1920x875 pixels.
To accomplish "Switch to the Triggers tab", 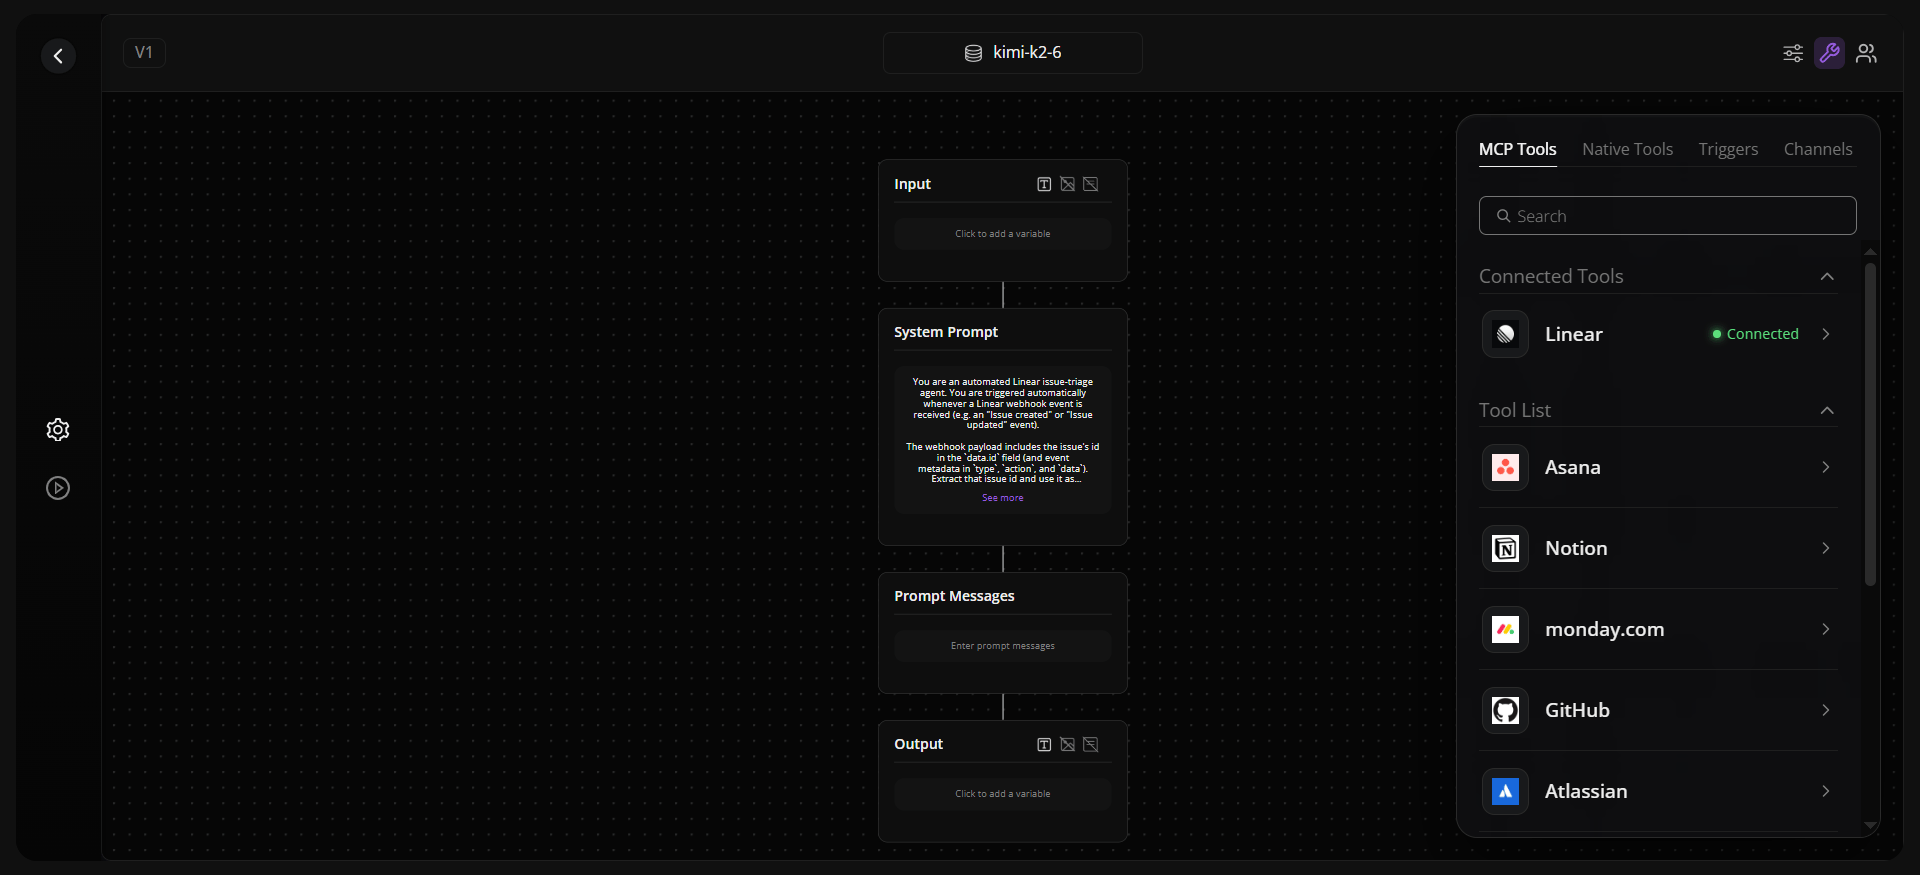I will 1728,149.
